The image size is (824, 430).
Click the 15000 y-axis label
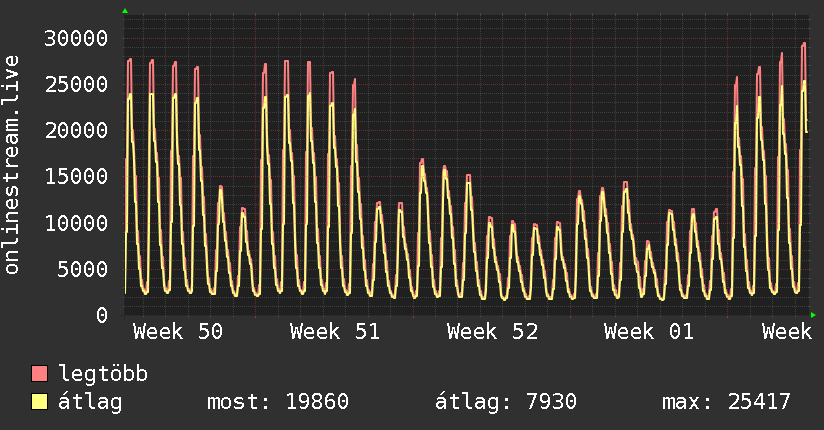coord(77,177)
